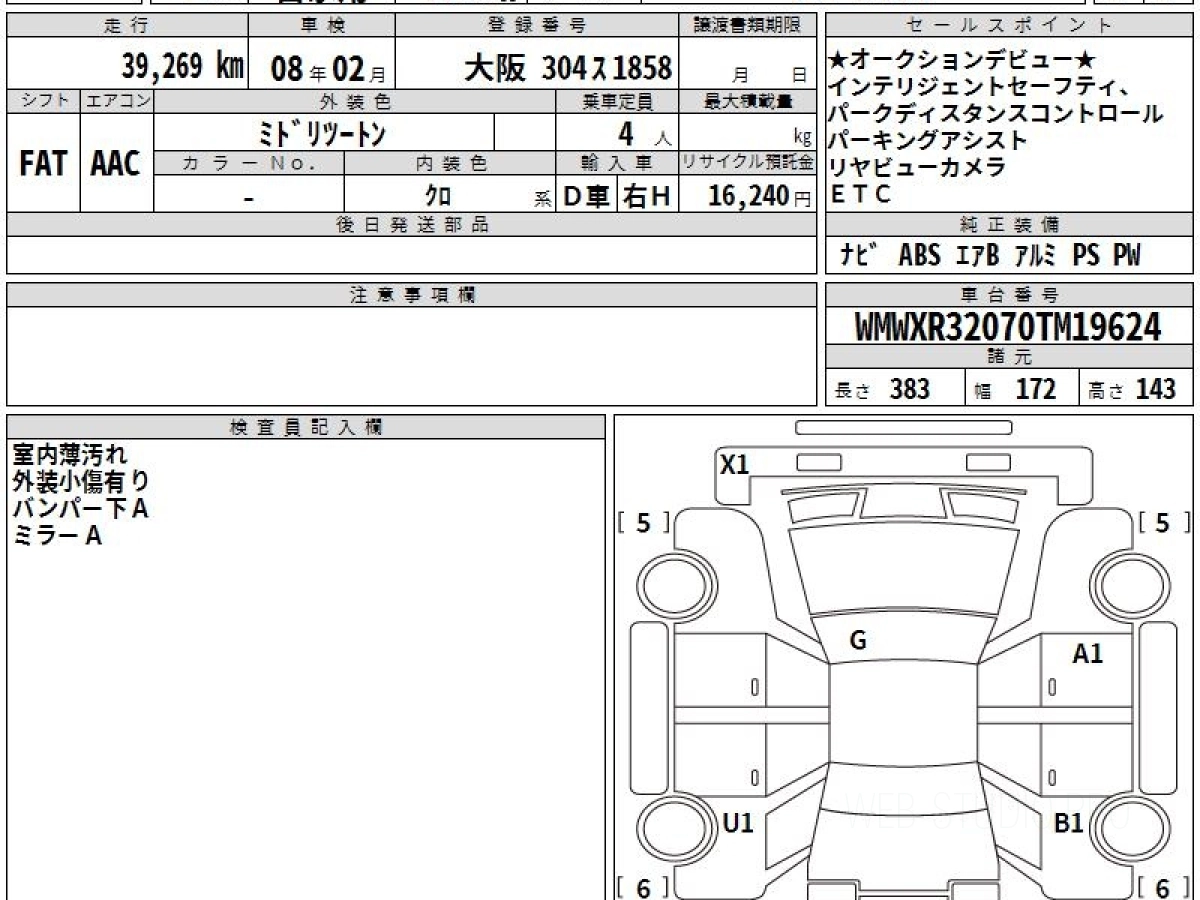Viewport: 1200px width, 900px height.
Task: Click the 後日発送部品 header
Action: 412,225
